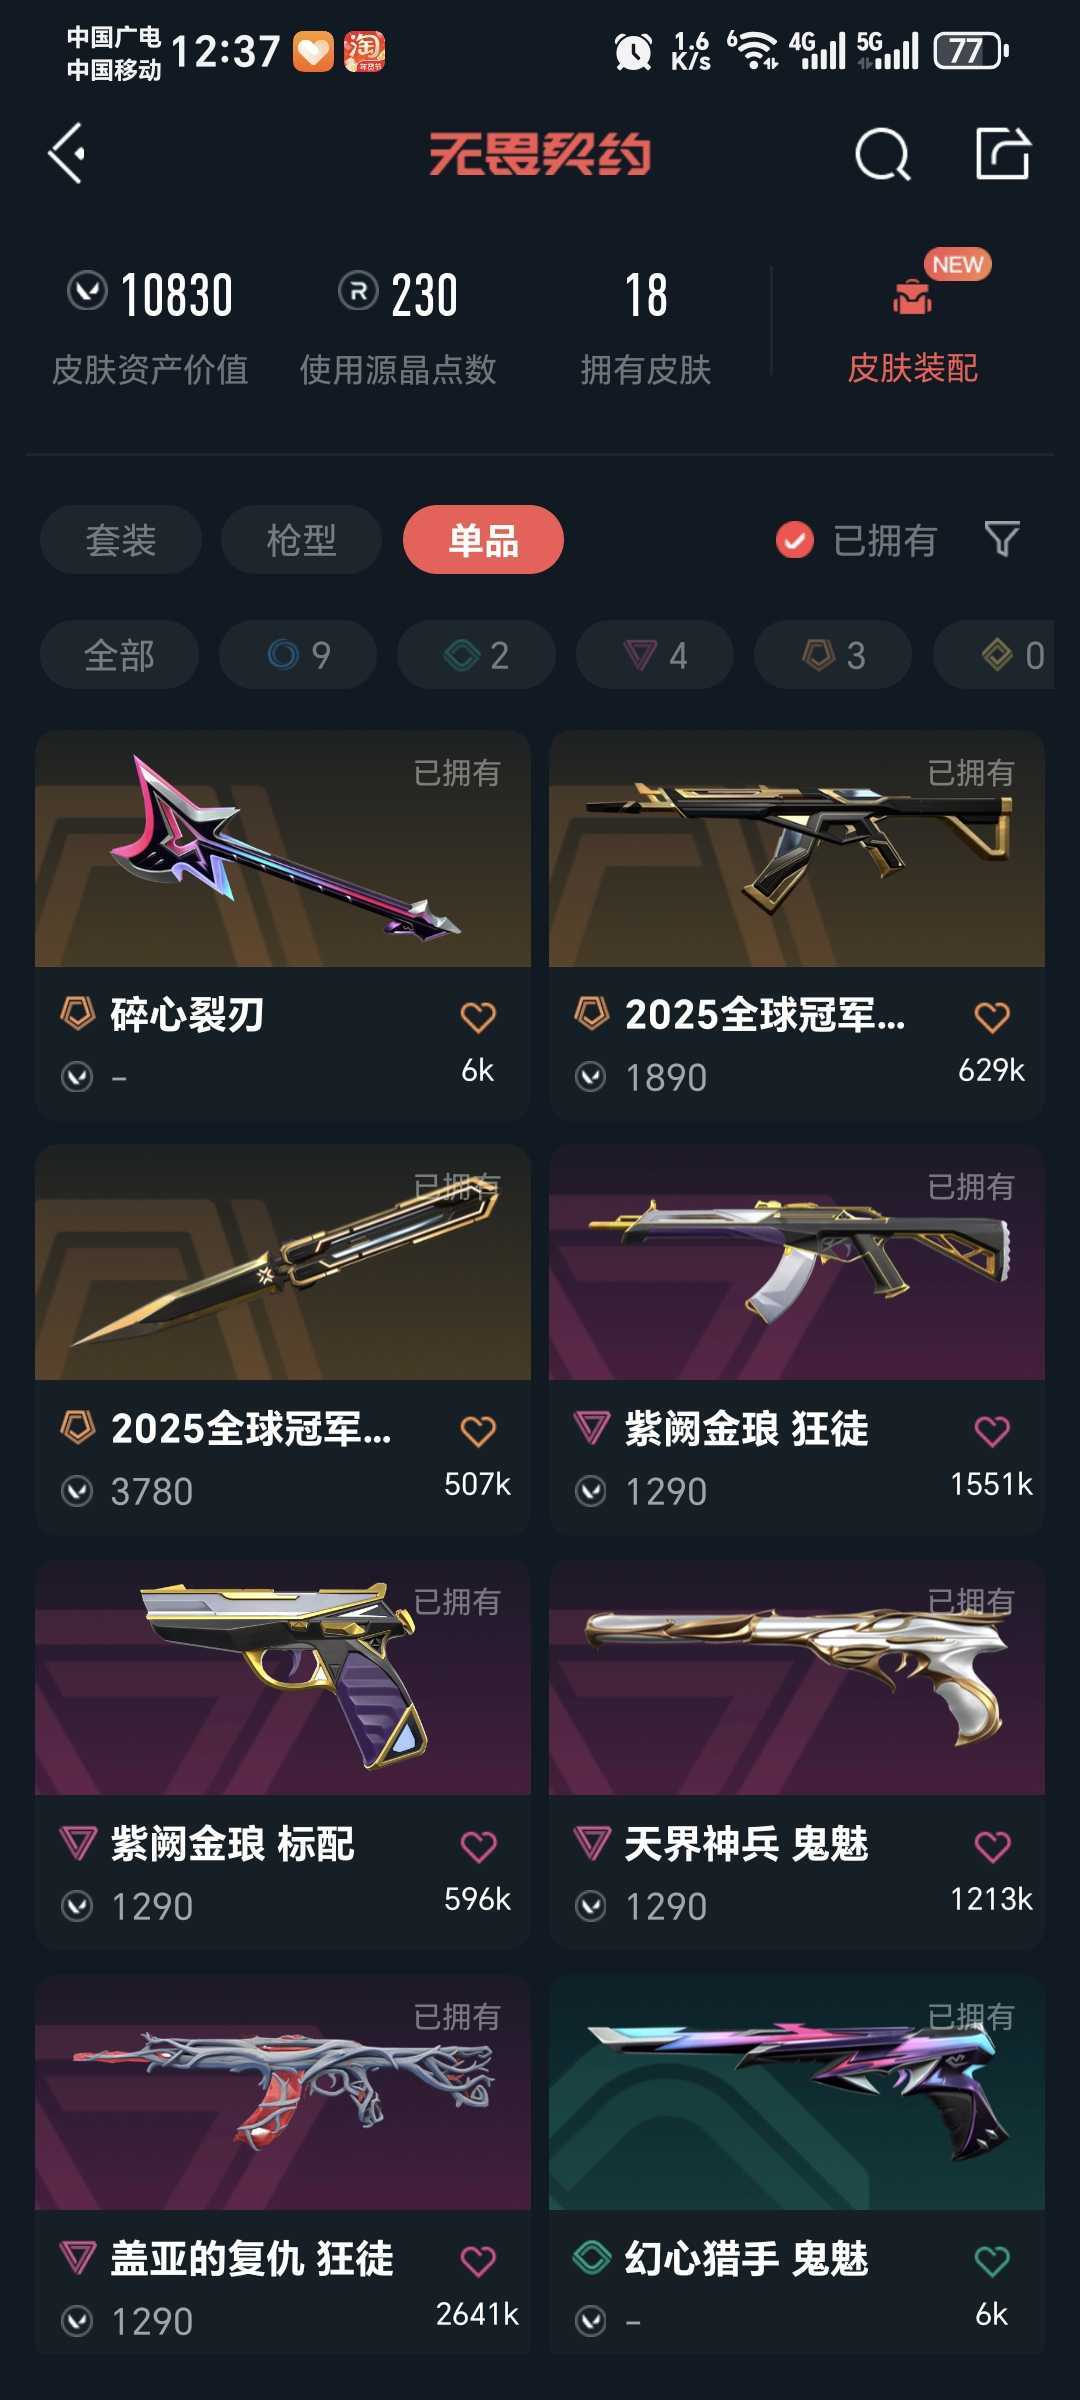Viewport: 1080px width, 2400px height.
Task: Open 天界神兵 鬼魅 skin thumbnail
Action: (797, 1677)
